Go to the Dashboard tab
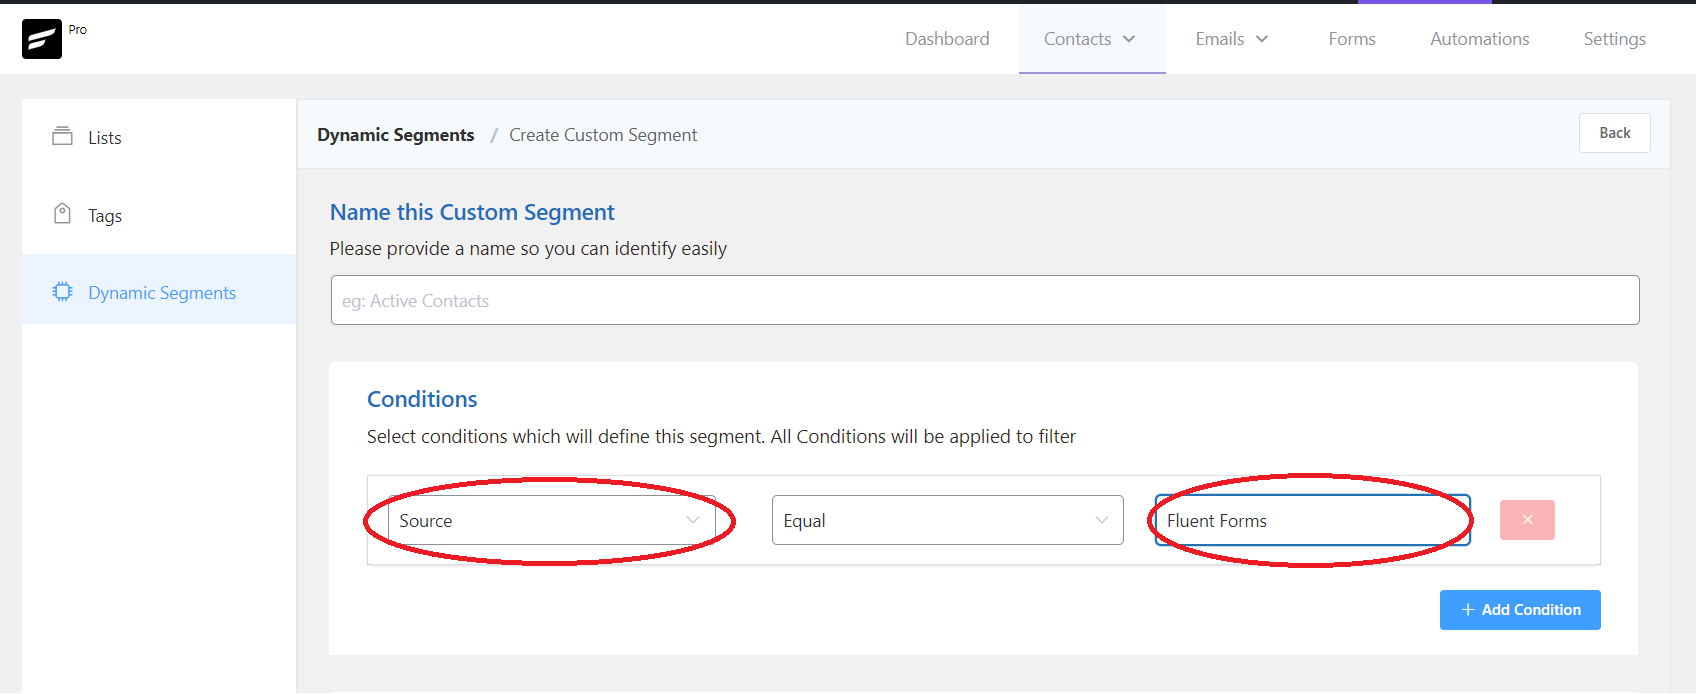 [947, 39]
